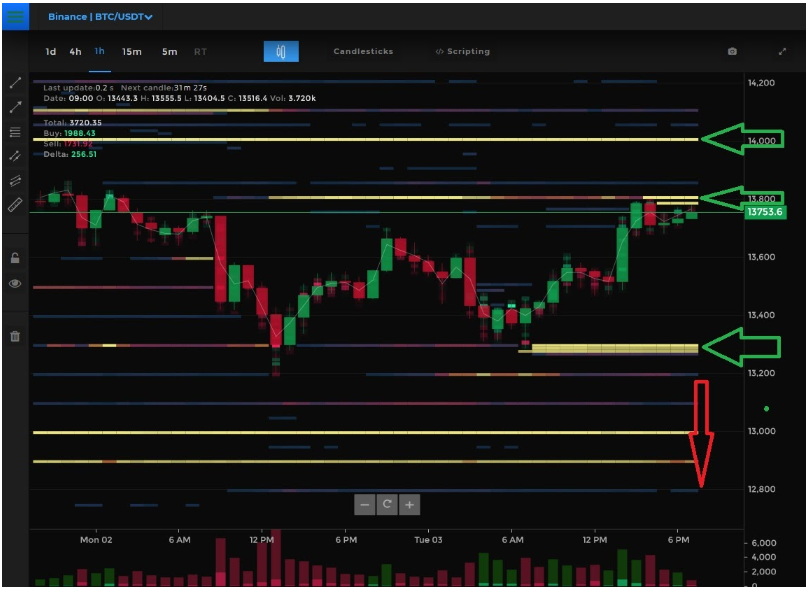
Task: Switch to the 15m timeframe
Action: pos(131,52)
